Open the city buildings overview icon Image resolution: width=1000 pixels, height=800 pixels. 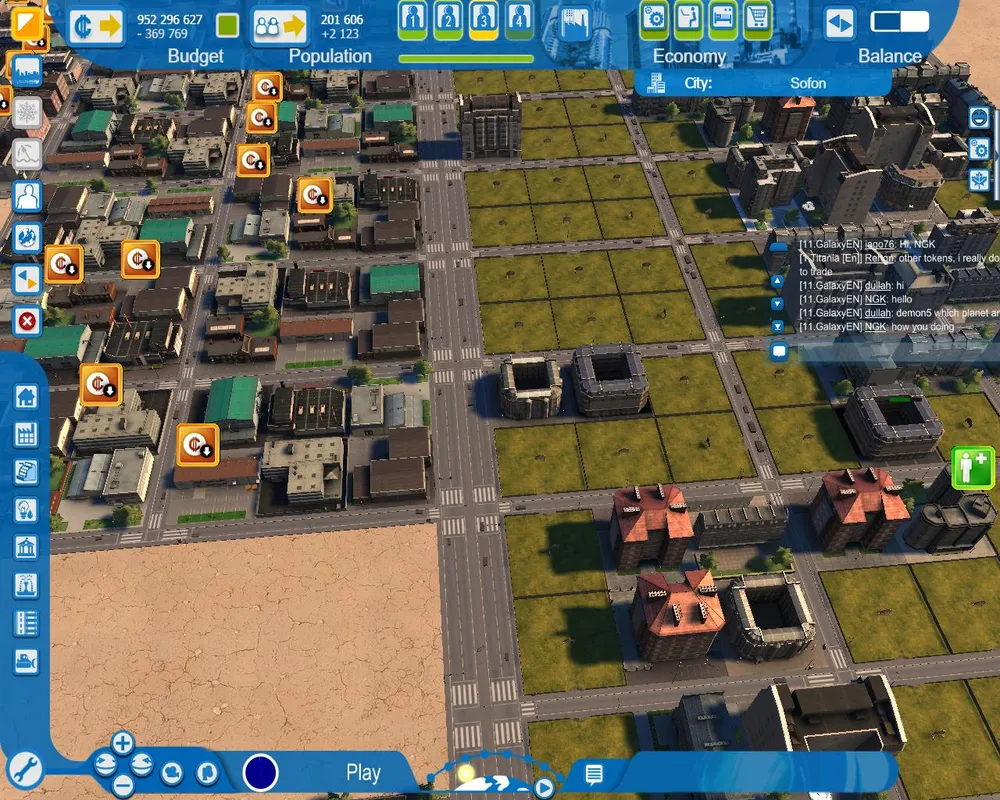575,24
